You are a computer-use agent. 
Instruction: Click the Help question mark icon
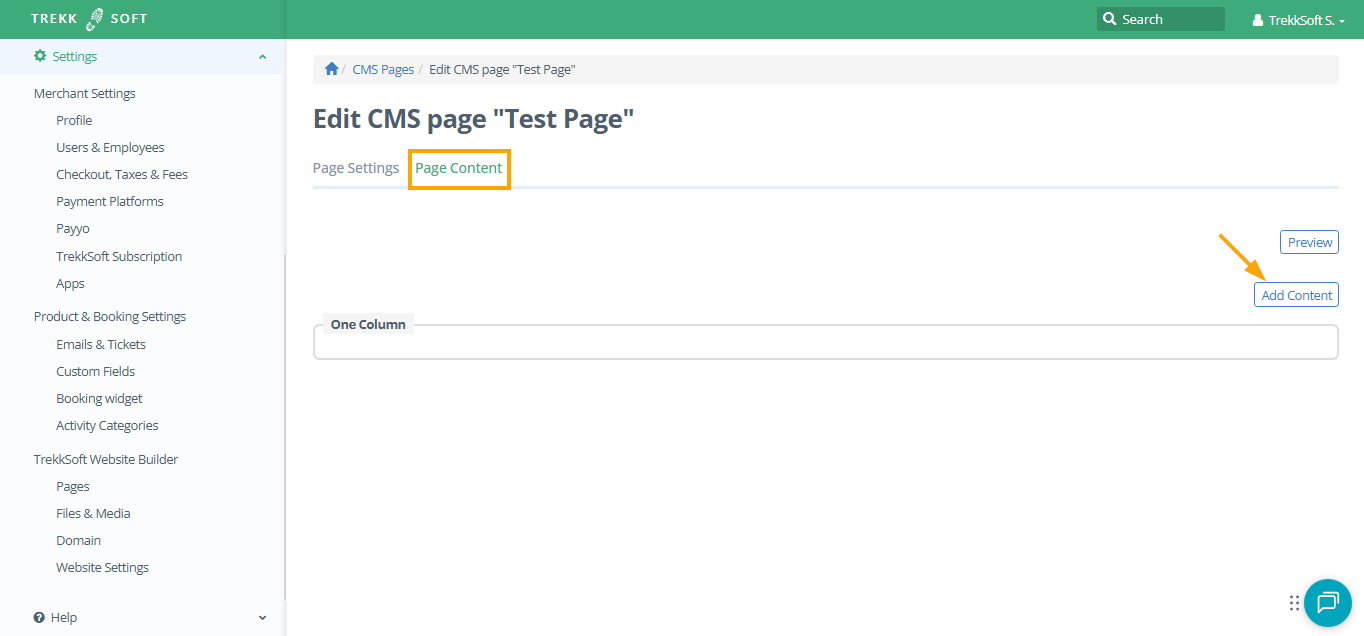click(40, 618)
